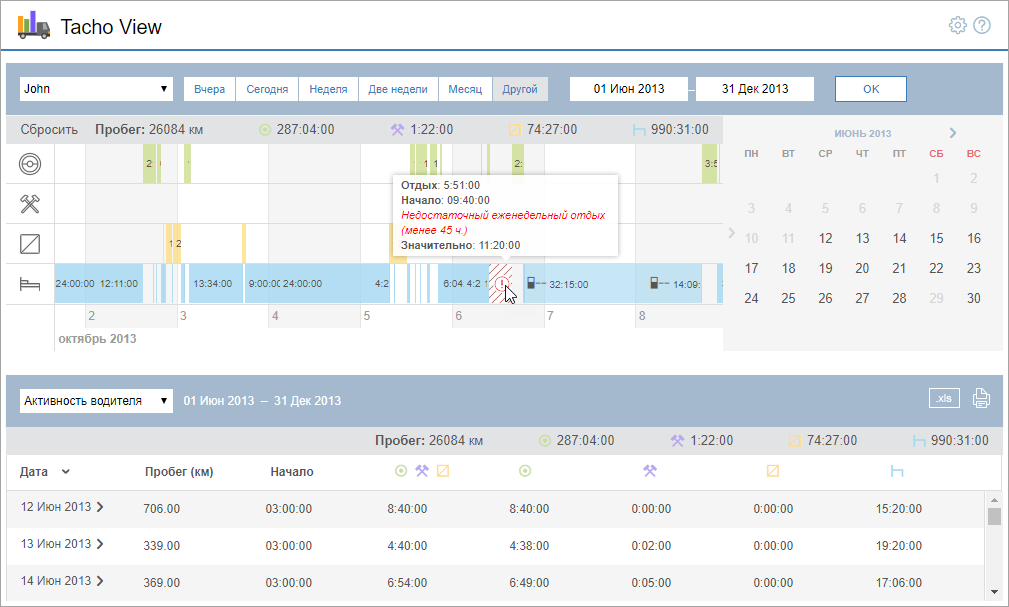Select the Месяц period tab
The height and width of the screenshot is (607, 1009).
[465, 89]
